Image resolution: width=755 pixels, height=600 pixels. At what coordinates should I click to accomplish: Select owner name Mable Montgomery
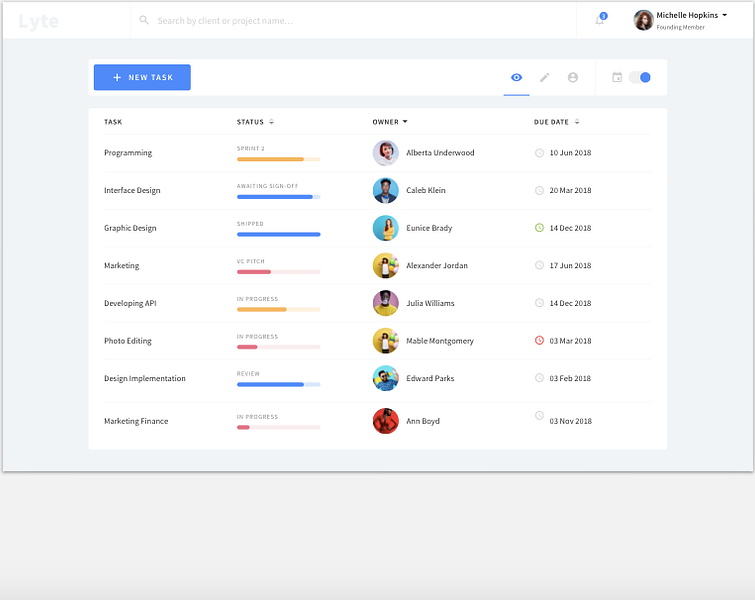(x=440, y=340)
